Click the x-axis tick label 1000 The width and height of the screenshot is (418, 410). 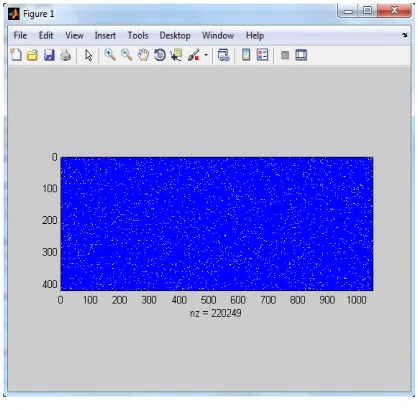(x=357, y=300)
